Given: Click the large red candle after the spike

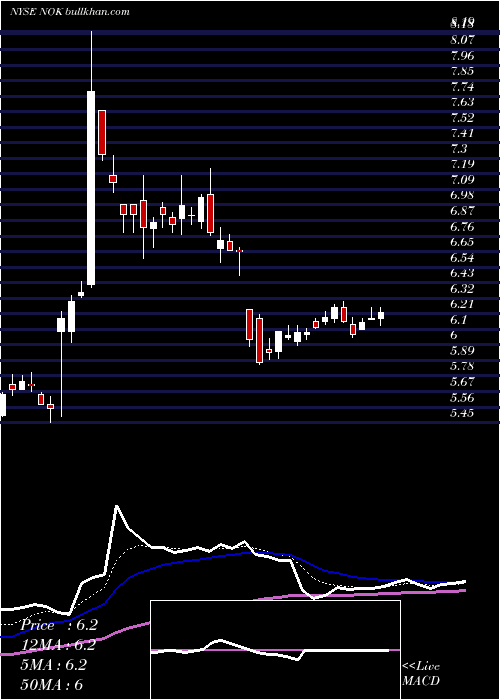Looking at the screenshot, I should (102, 132).
